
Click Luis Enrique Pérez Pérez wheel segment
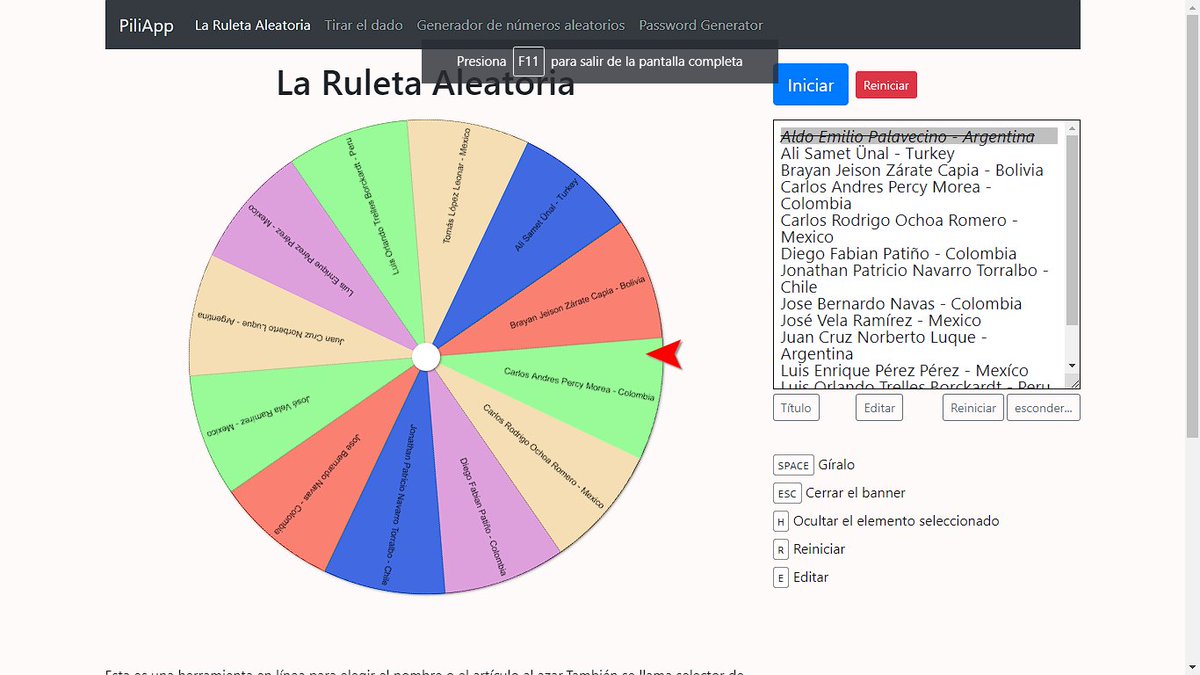pyautogui.click(x=300, y=250)
